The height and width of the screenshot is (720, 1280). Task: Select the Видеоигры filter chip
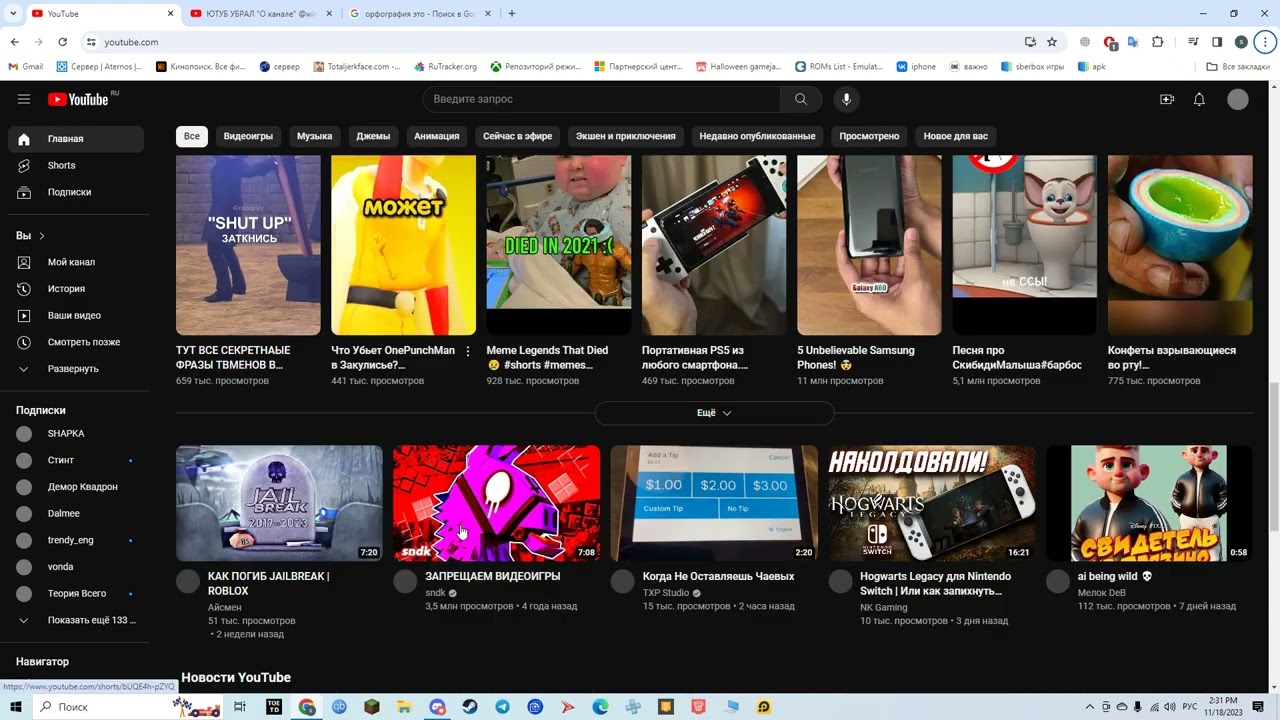coord(248,136)
